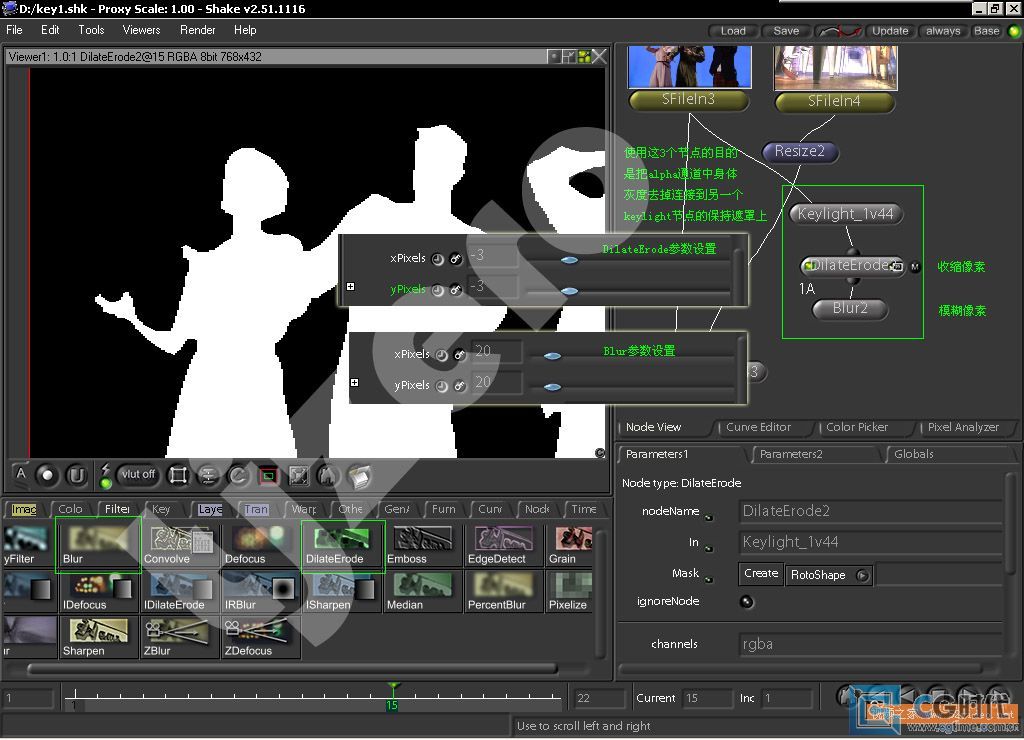Viewport: 1024px width, 740px height.
Task: Select the Keylight_1v44 node
Action: click(845, 214)
